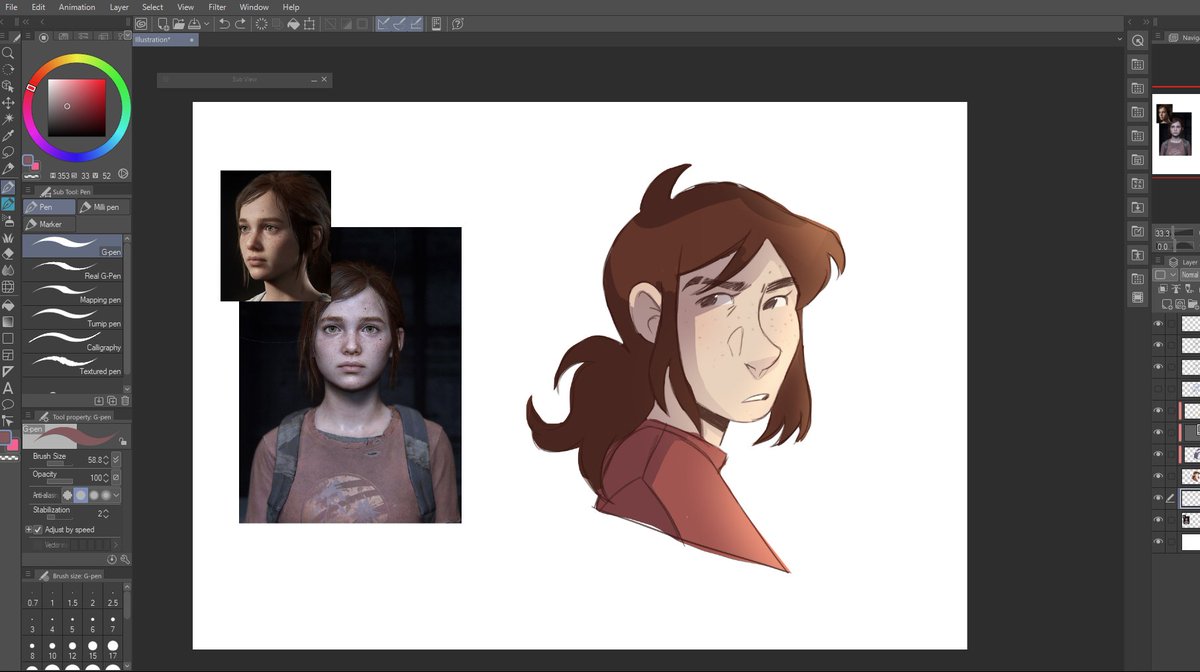1200x672 pixels.
Task: Click the Sub View floating panel title bar
Action: coord(245,79)
